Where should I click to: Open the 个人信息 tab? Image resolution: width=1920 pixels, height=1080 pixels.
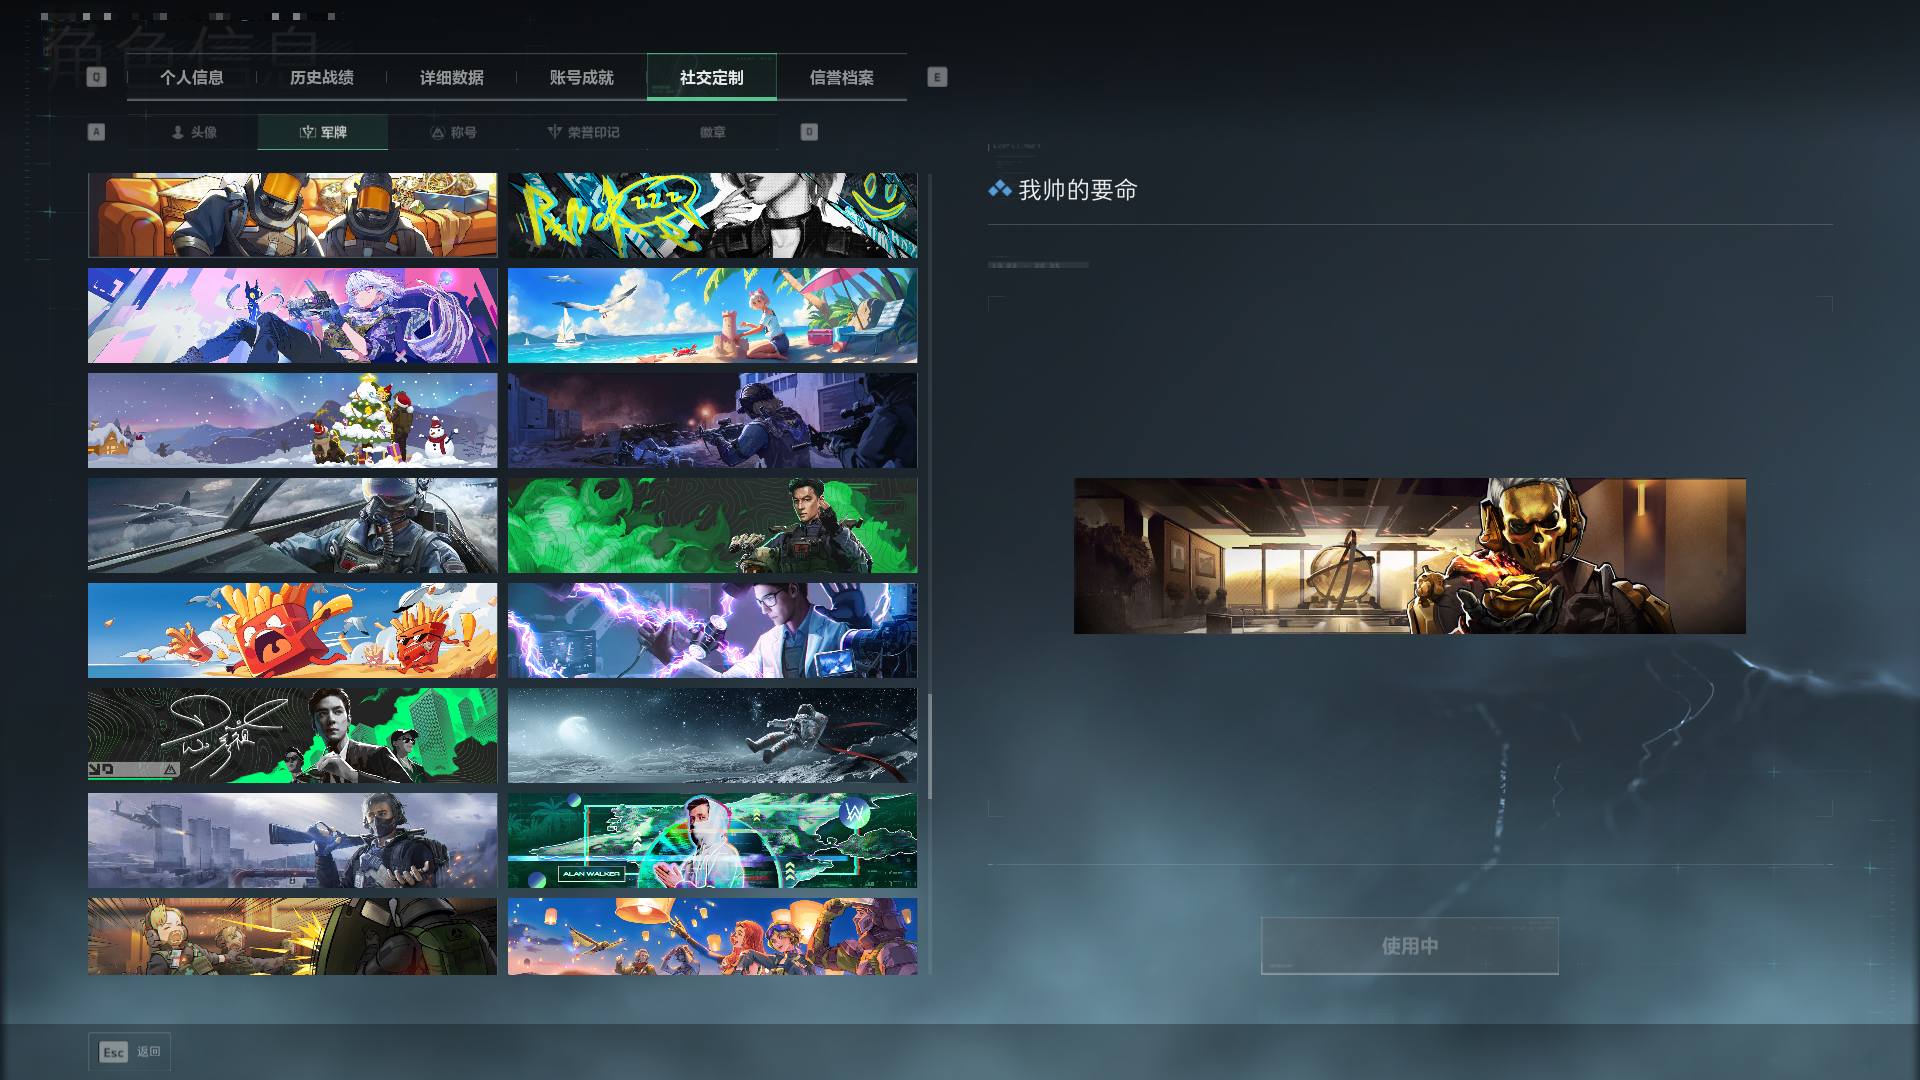[191, 77]
